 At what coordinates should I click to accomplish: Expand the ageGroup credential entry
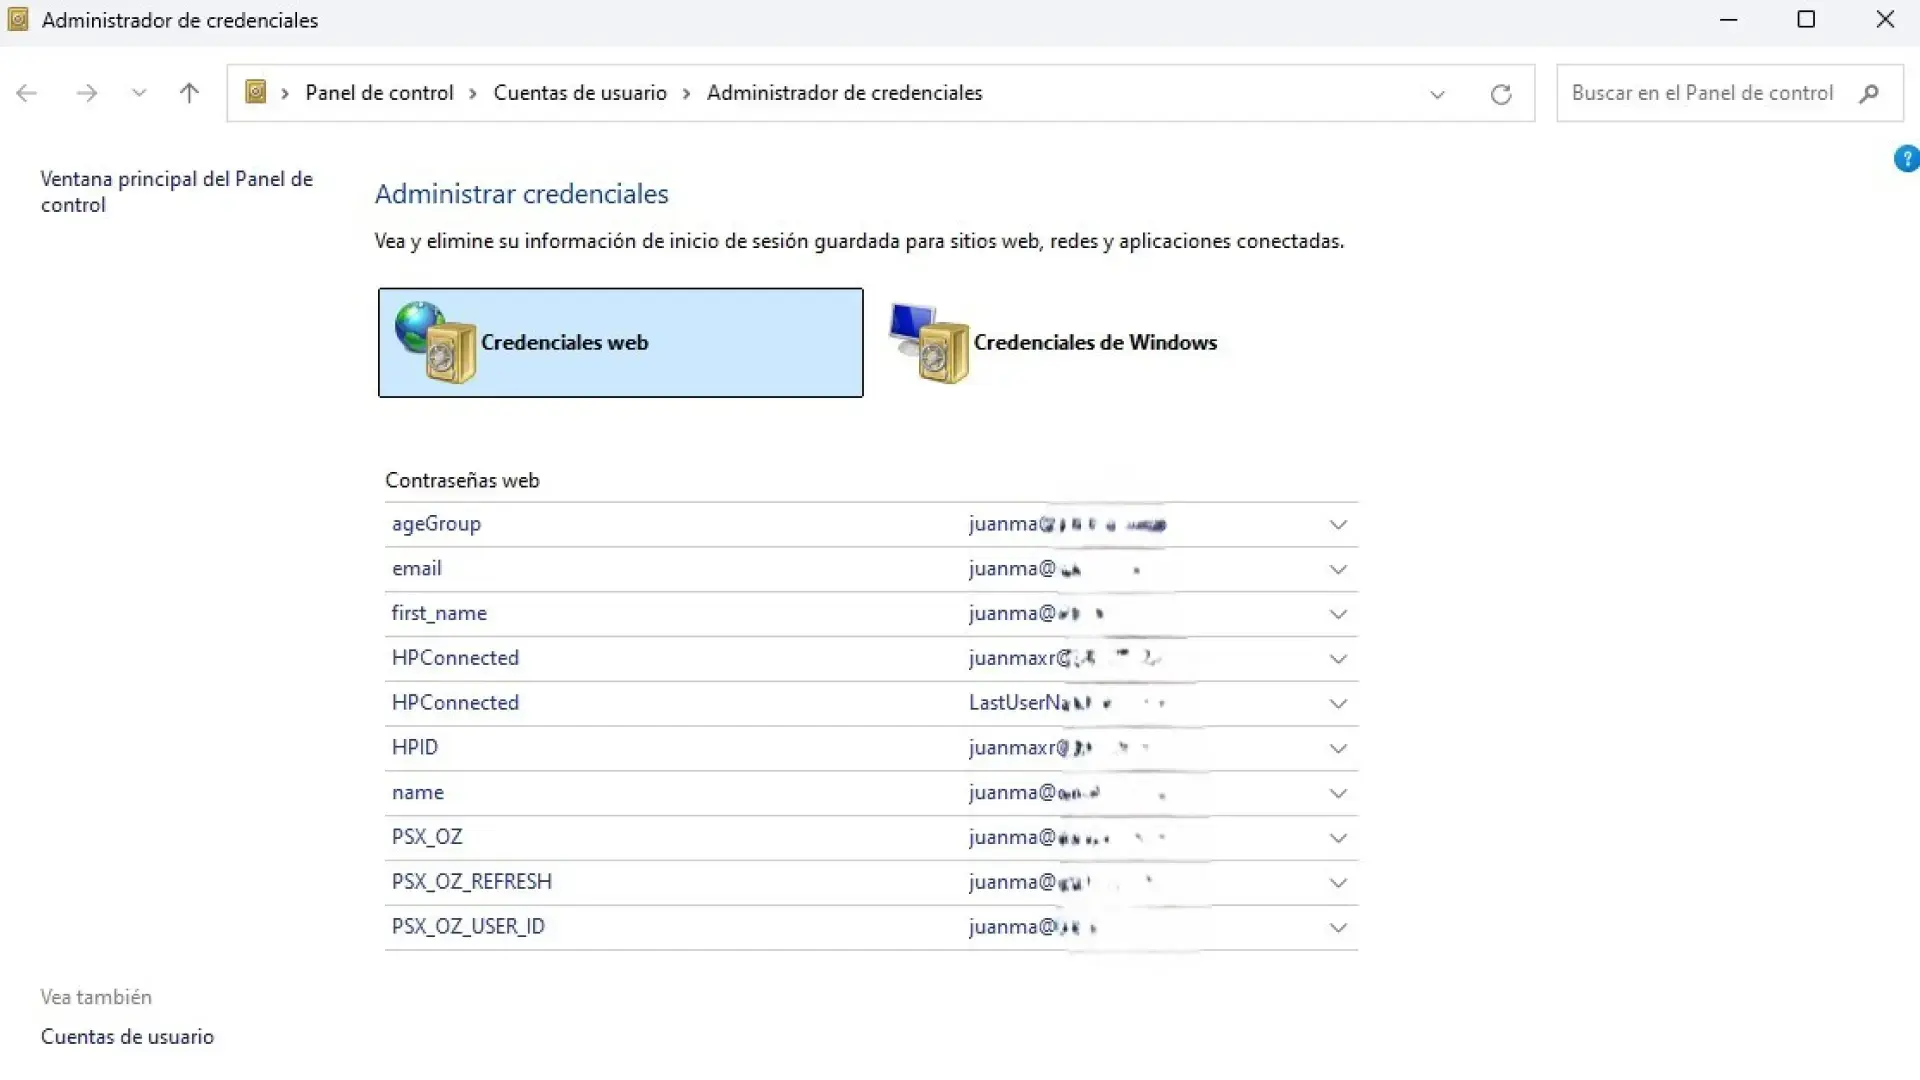(x=1337, y=524)
